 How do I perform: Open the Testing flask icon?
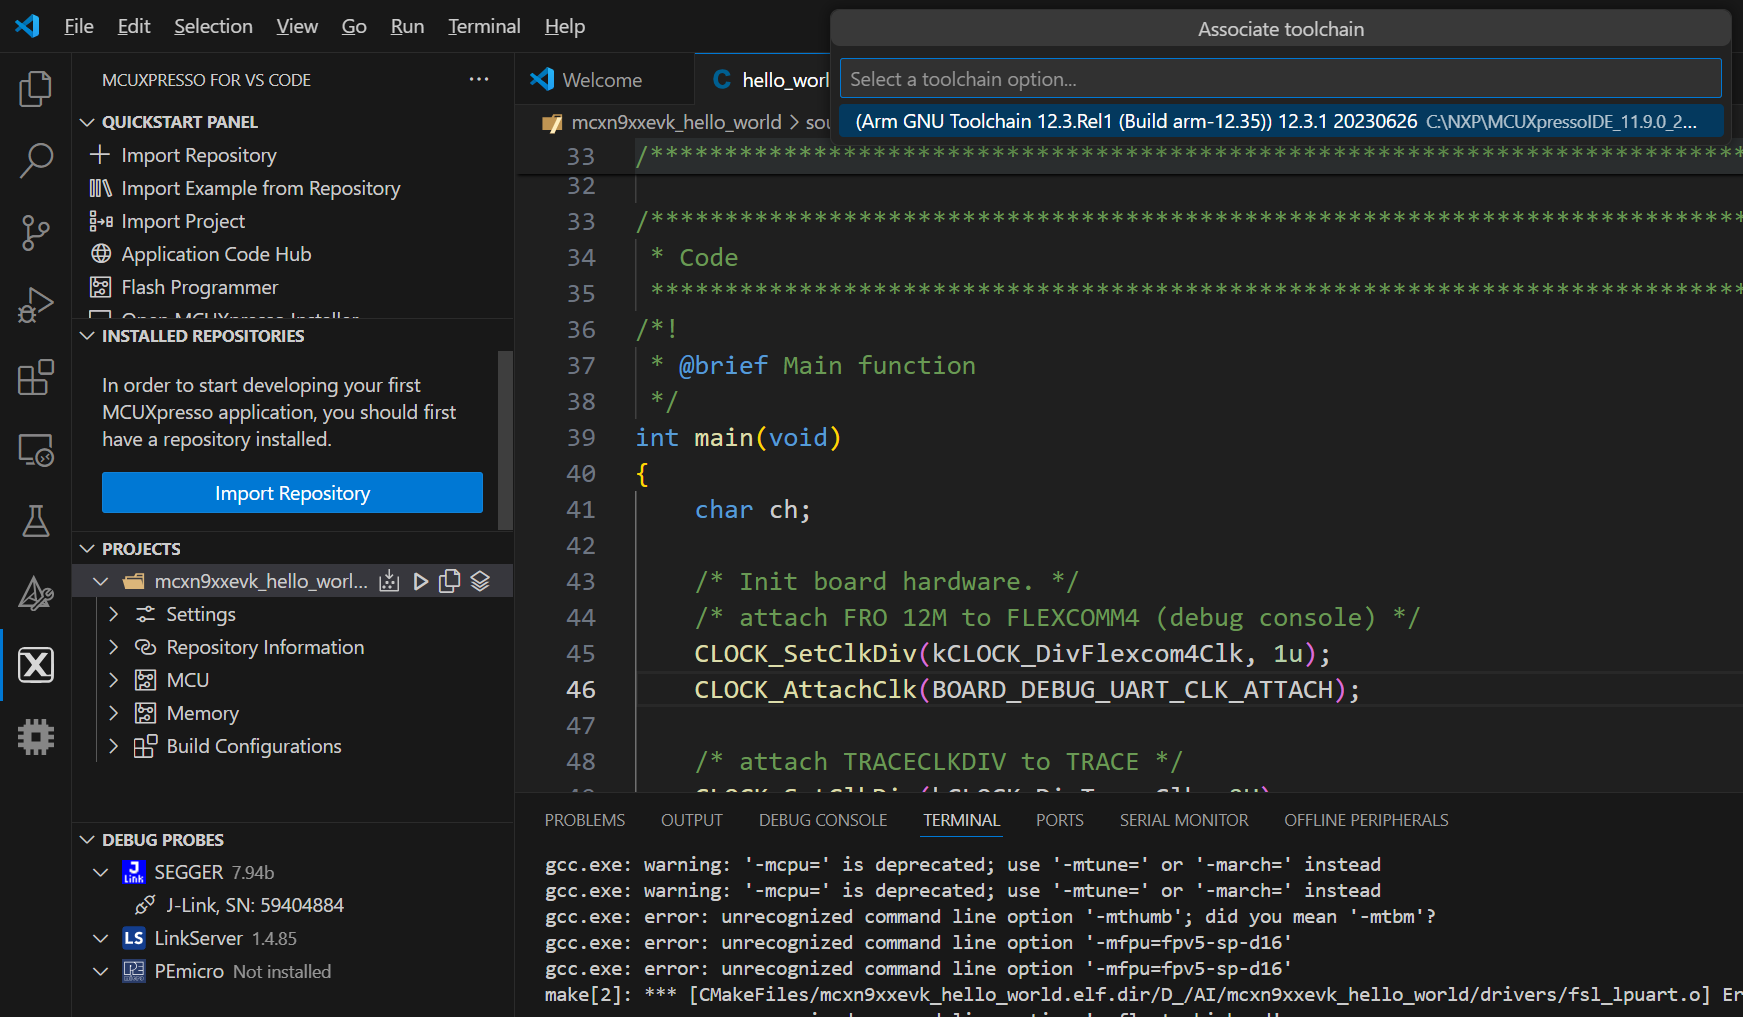pos(35,521)
